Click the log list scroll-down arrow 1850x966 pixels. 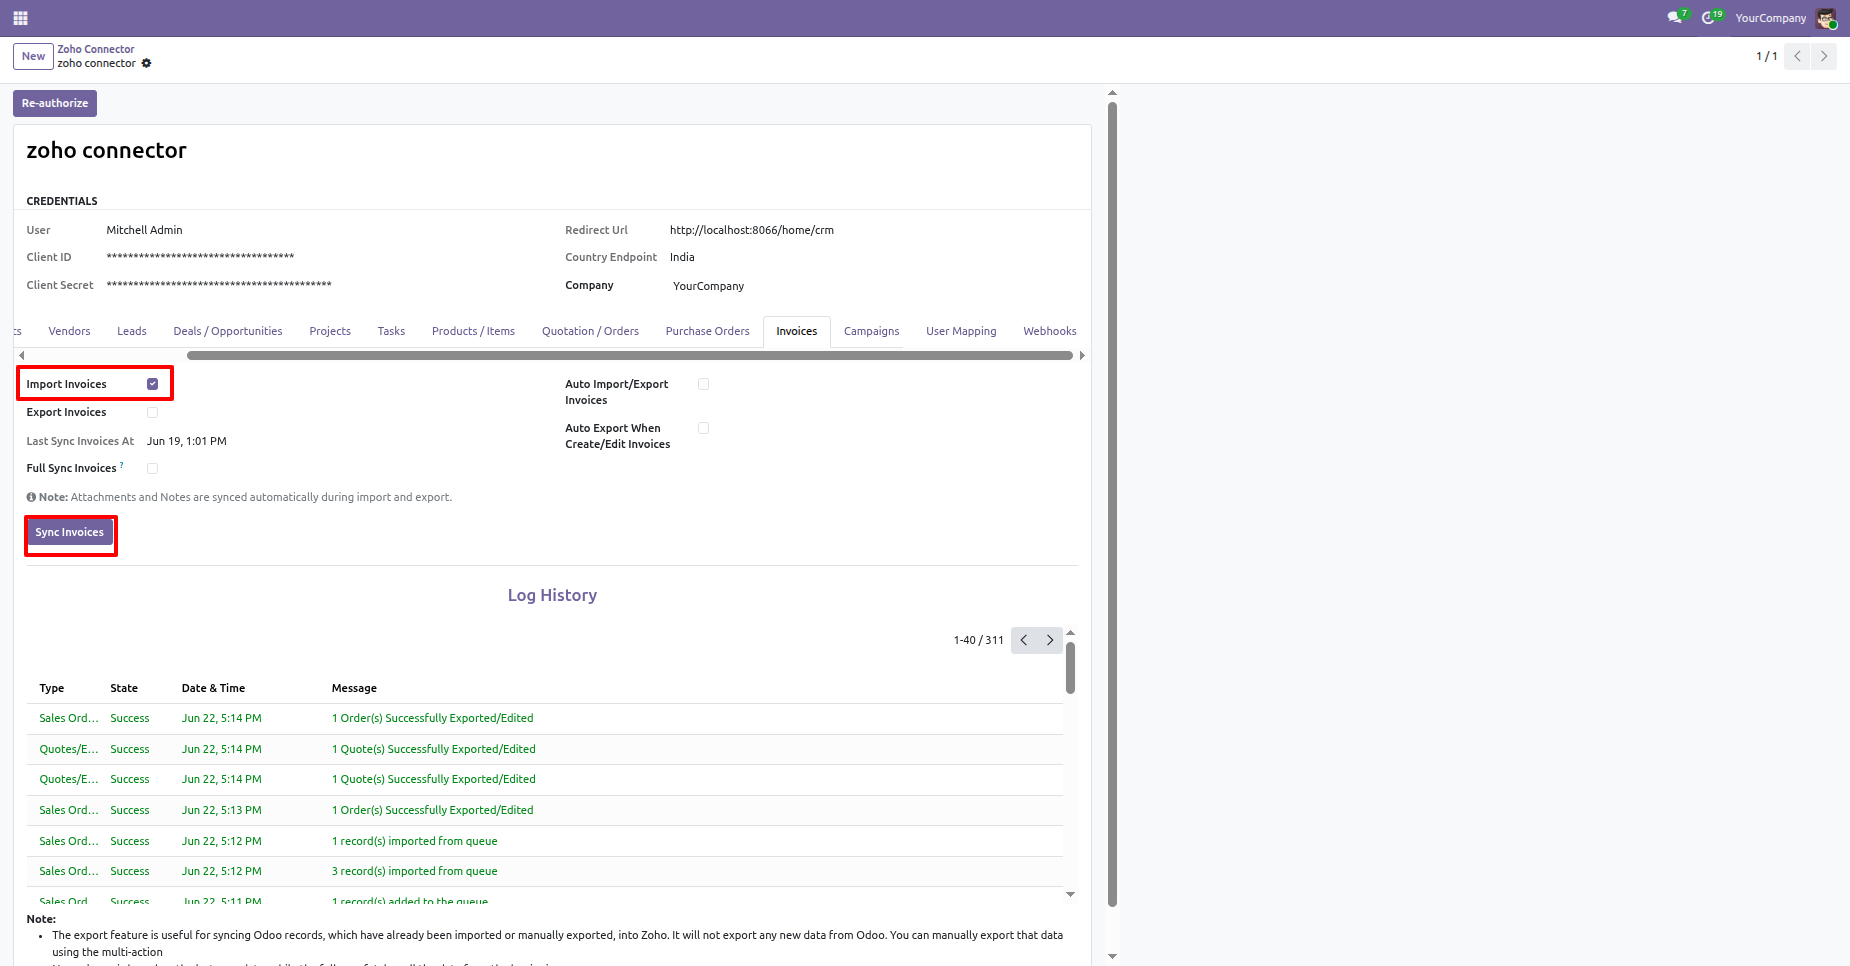pos(1070,894)
